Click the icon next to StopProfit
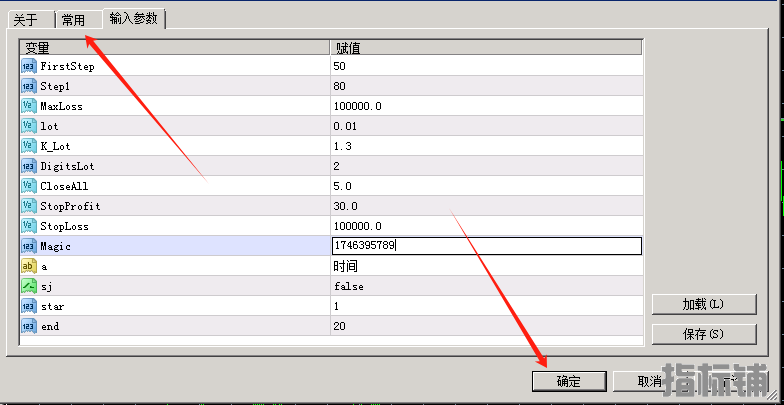This screenshot has width=784, height=405. click(28, 206)
